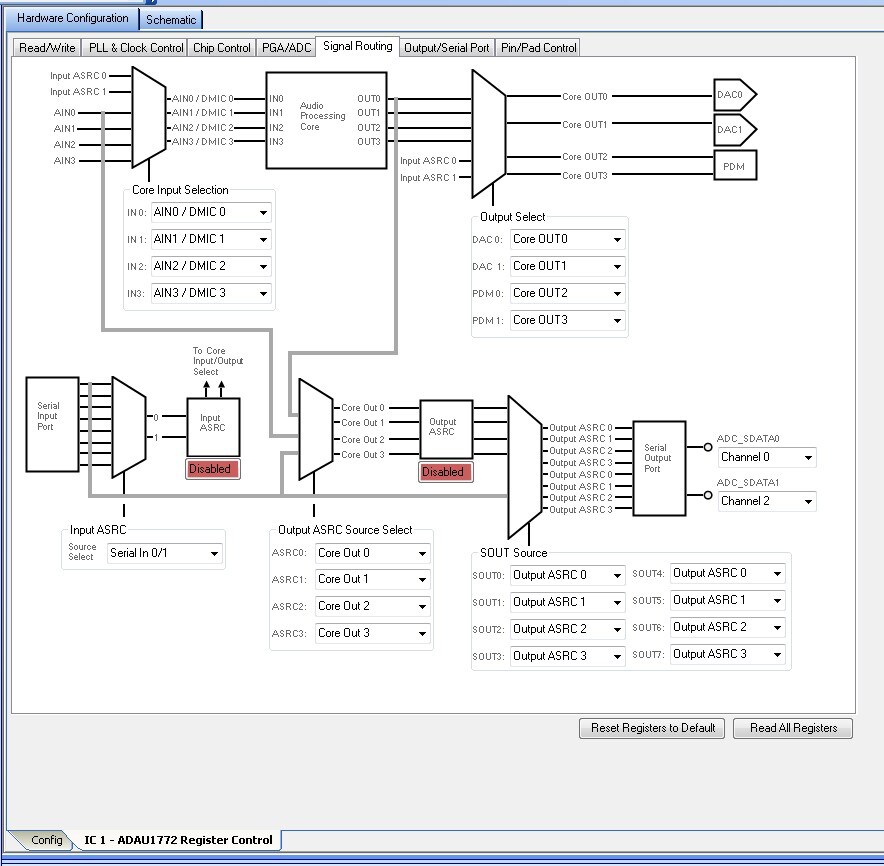Expand the SOUT3 source dropdown
The image size is (884, 866).
[x=568, y=656]
